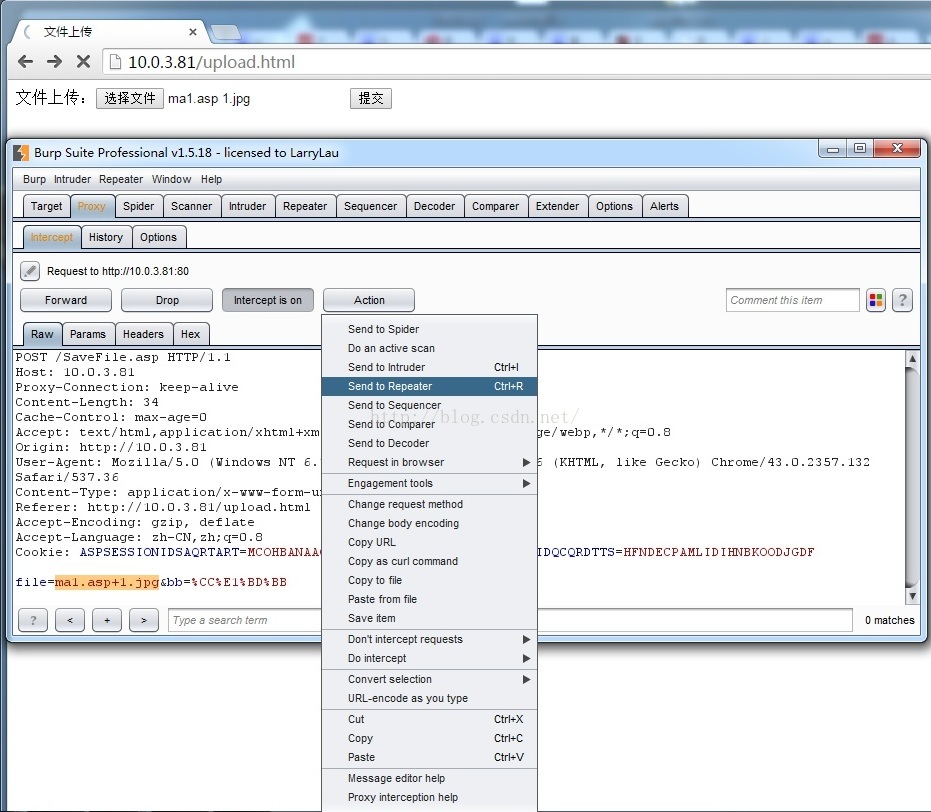Switch to the Sequencer tab
931x812 pixels.
[370, 206]
